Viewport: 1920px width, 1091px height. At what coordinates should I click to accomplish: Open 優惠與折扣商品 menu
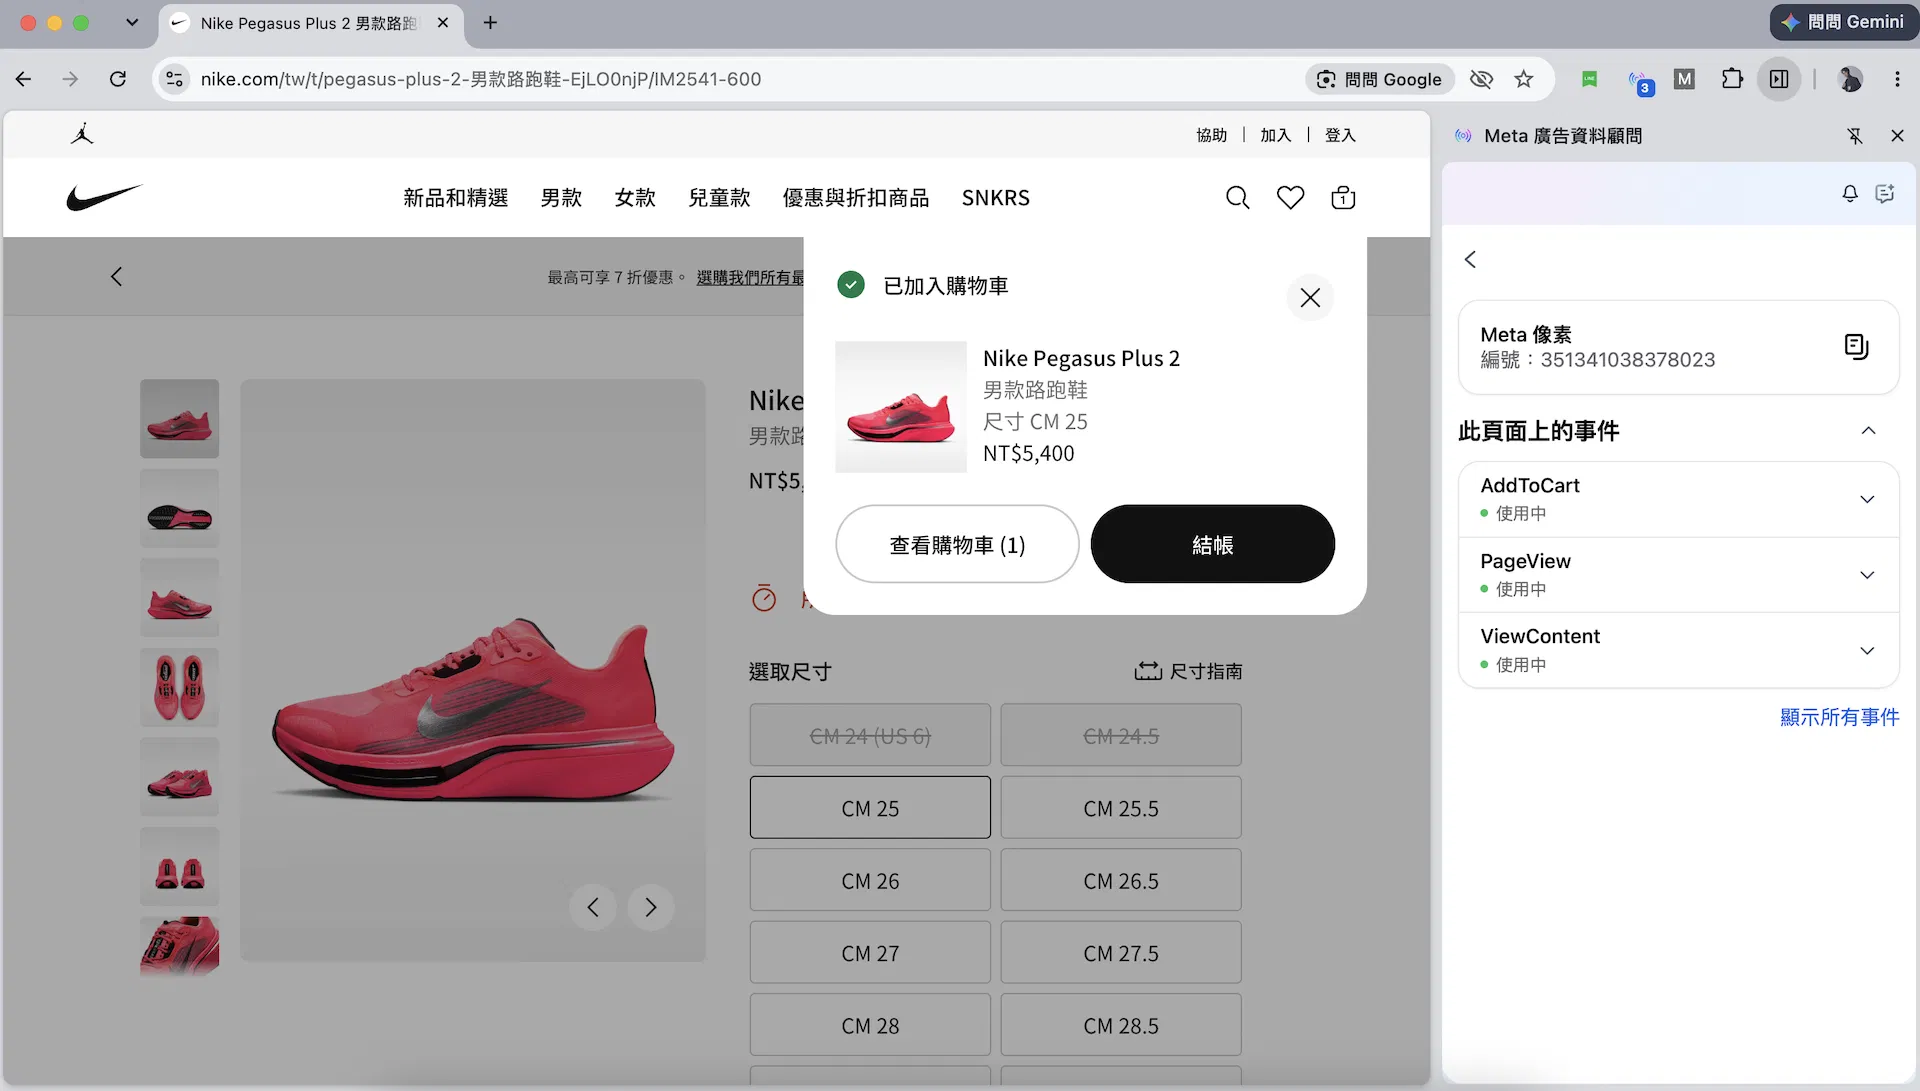(856, 198)
